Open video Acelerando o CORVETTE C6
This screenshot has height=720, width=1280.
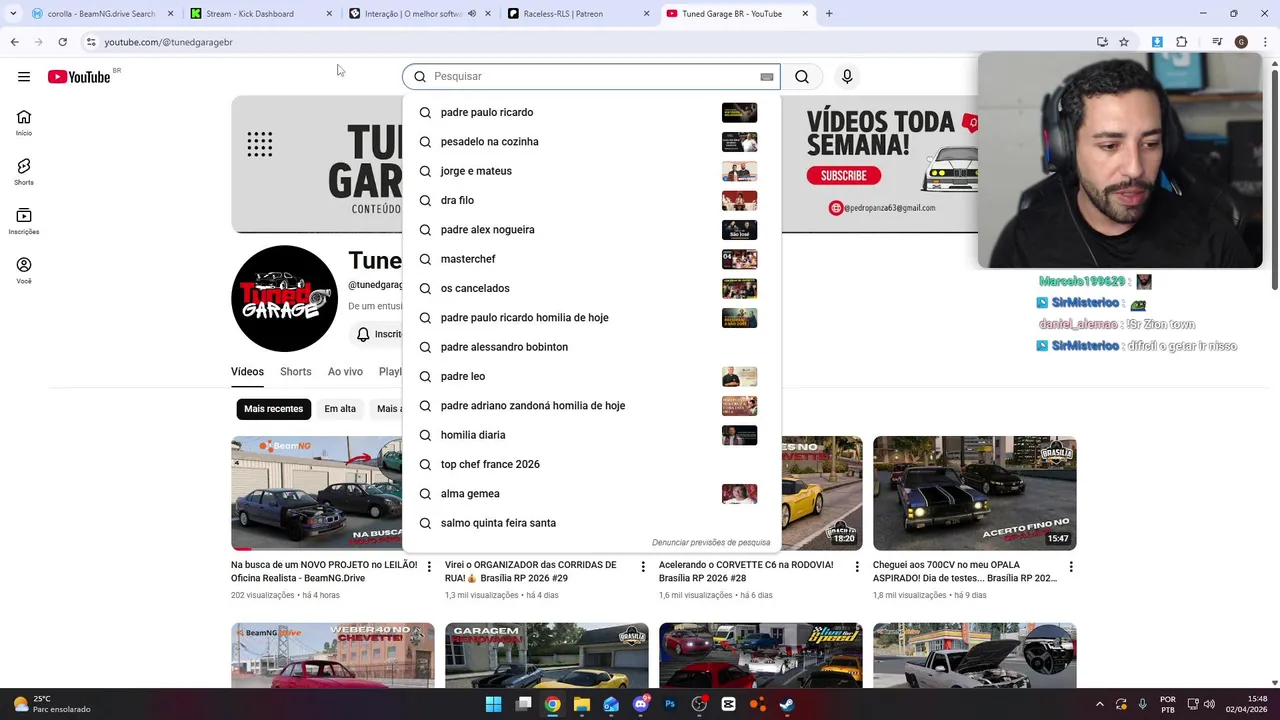[746, 571]
